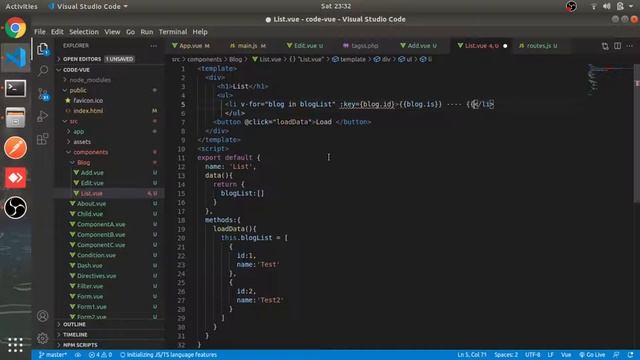
Task: Click the editor vertical scrollbar
Action: pos(637,133)
